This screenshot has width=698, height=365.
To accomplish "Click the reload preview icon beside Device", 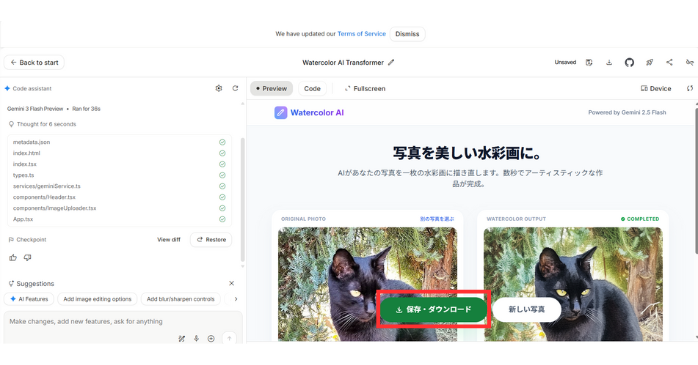I will coord(690,89).
